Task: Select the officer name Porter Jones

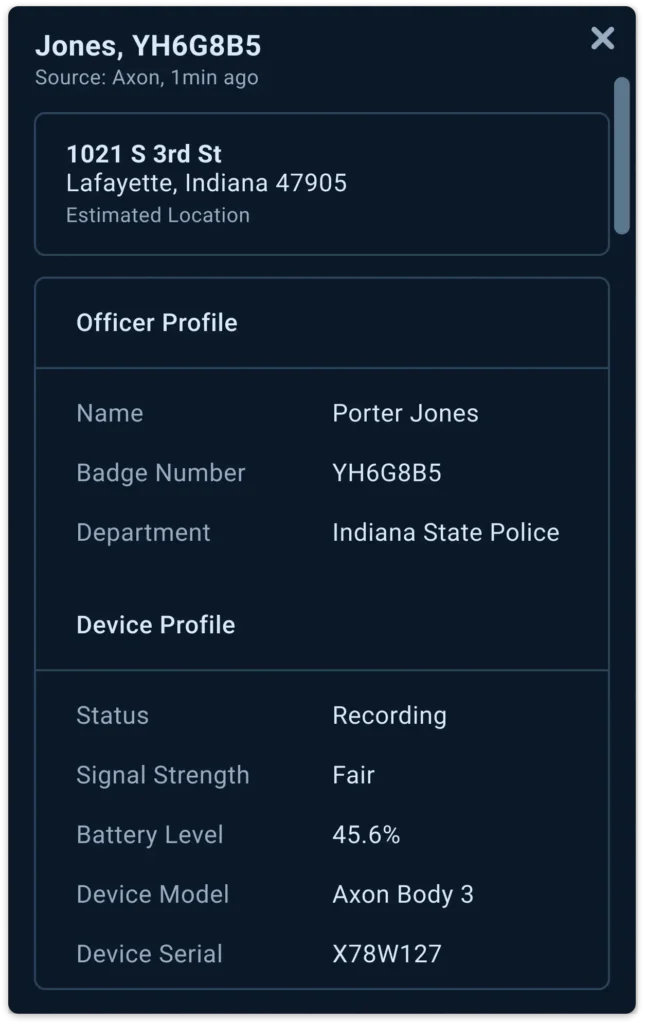Action: point(404,412)
